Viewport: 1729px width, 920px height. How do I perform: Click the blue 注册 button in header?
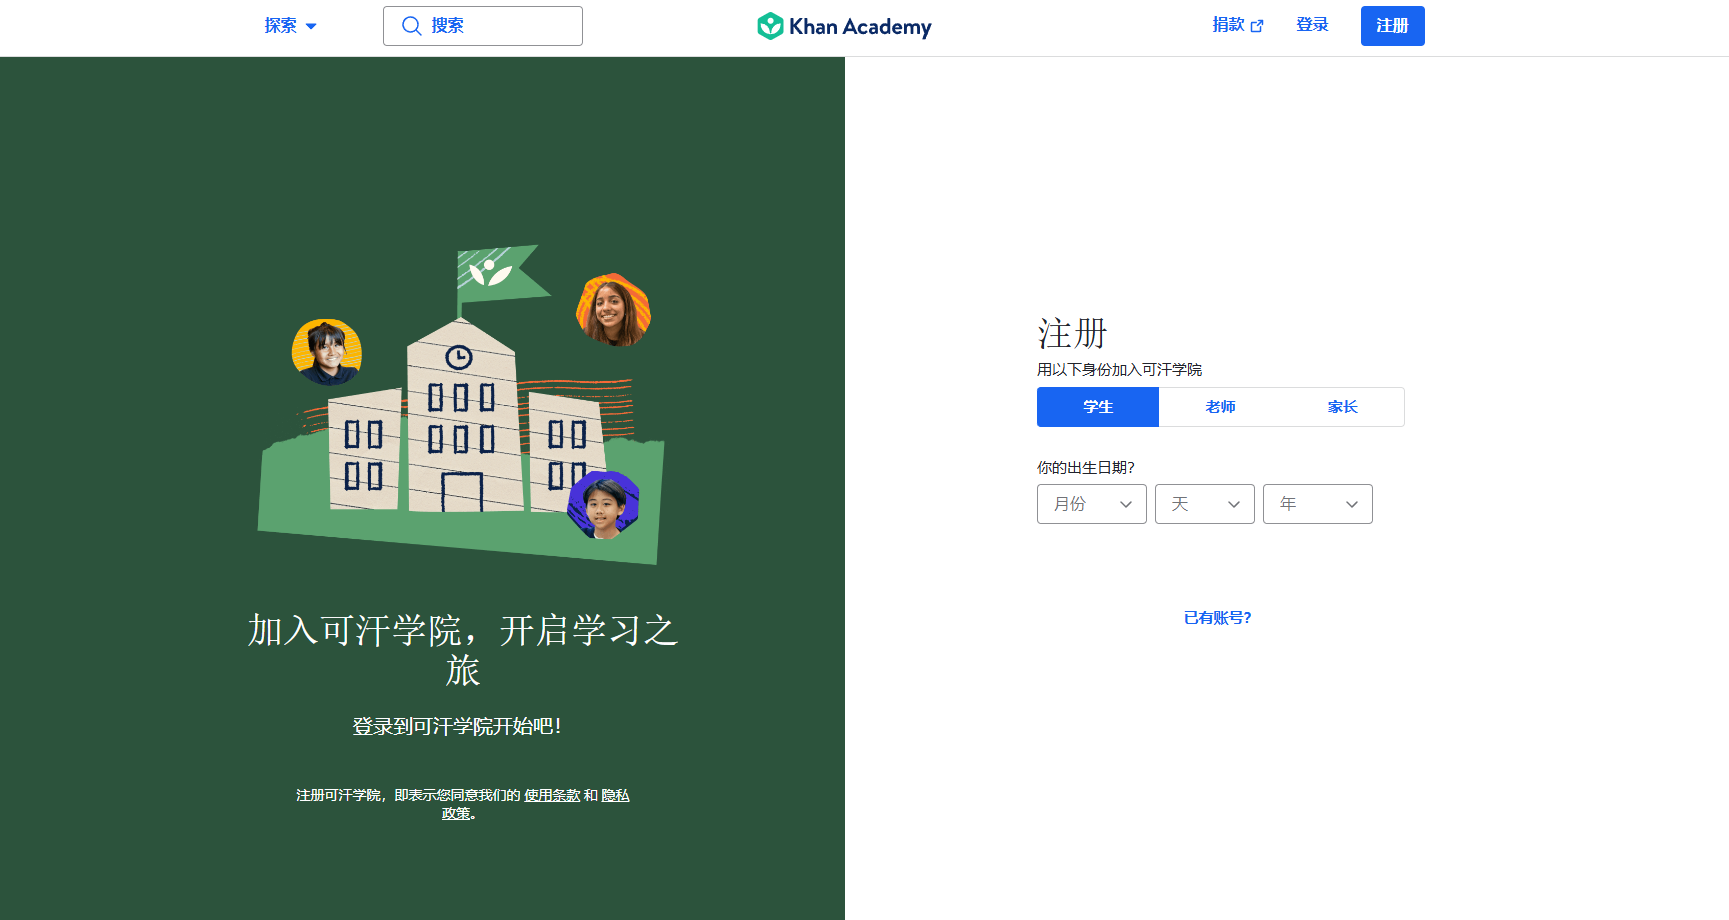[1392, 26]
